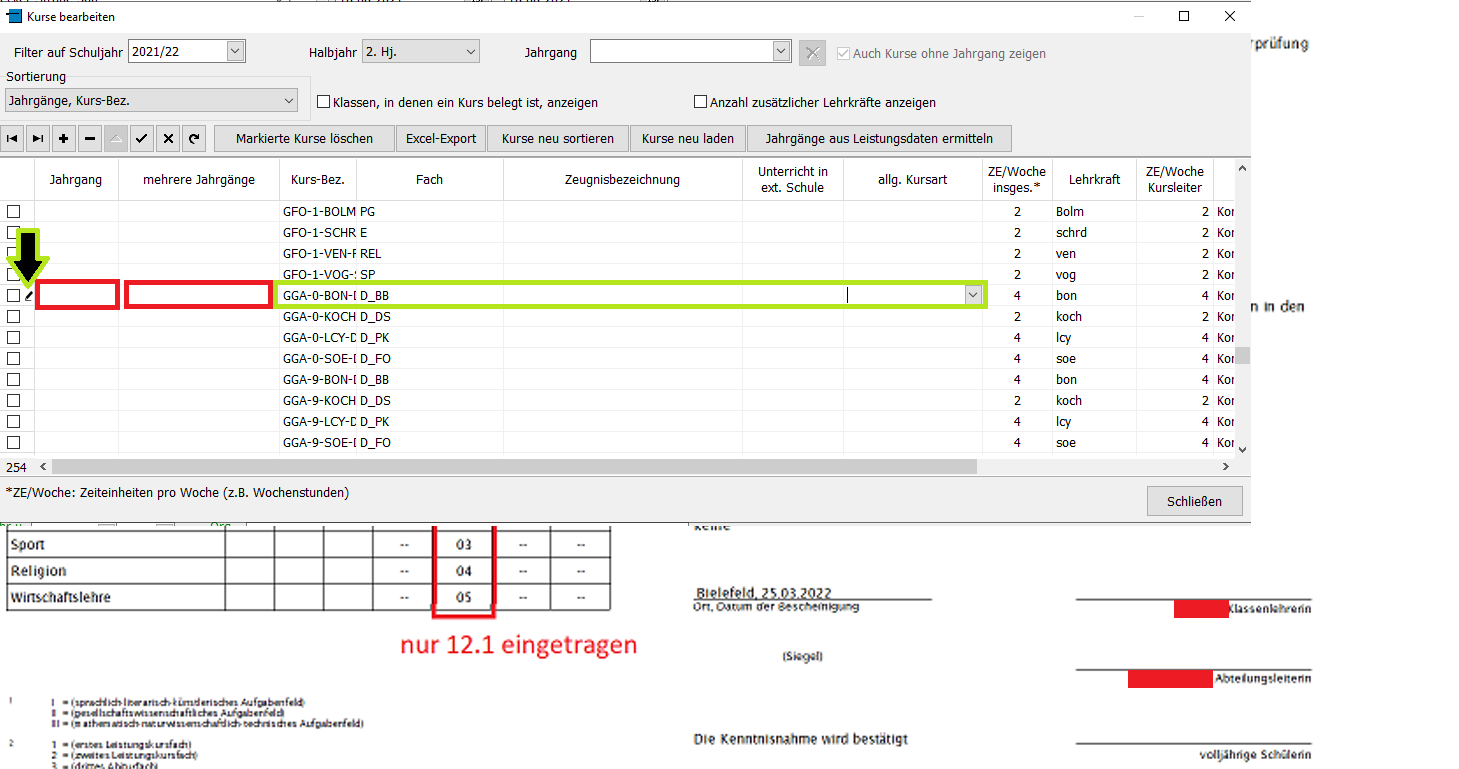Enable 'Klassen, in denen ein Kurs belegt ist, anzeigen'
1459x769 pixels.
point(323,102)
